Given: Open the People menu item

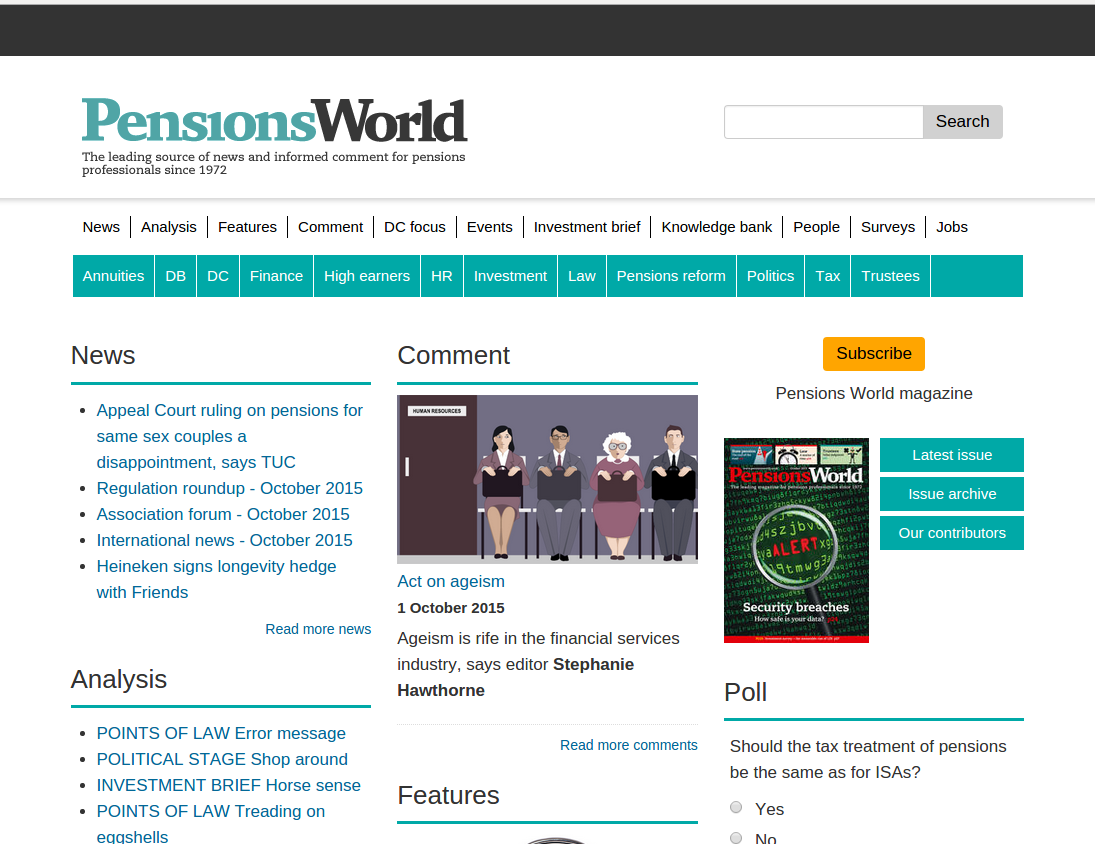Looking at the screenshot, I should pyautogui.click(x=816, y=227).
